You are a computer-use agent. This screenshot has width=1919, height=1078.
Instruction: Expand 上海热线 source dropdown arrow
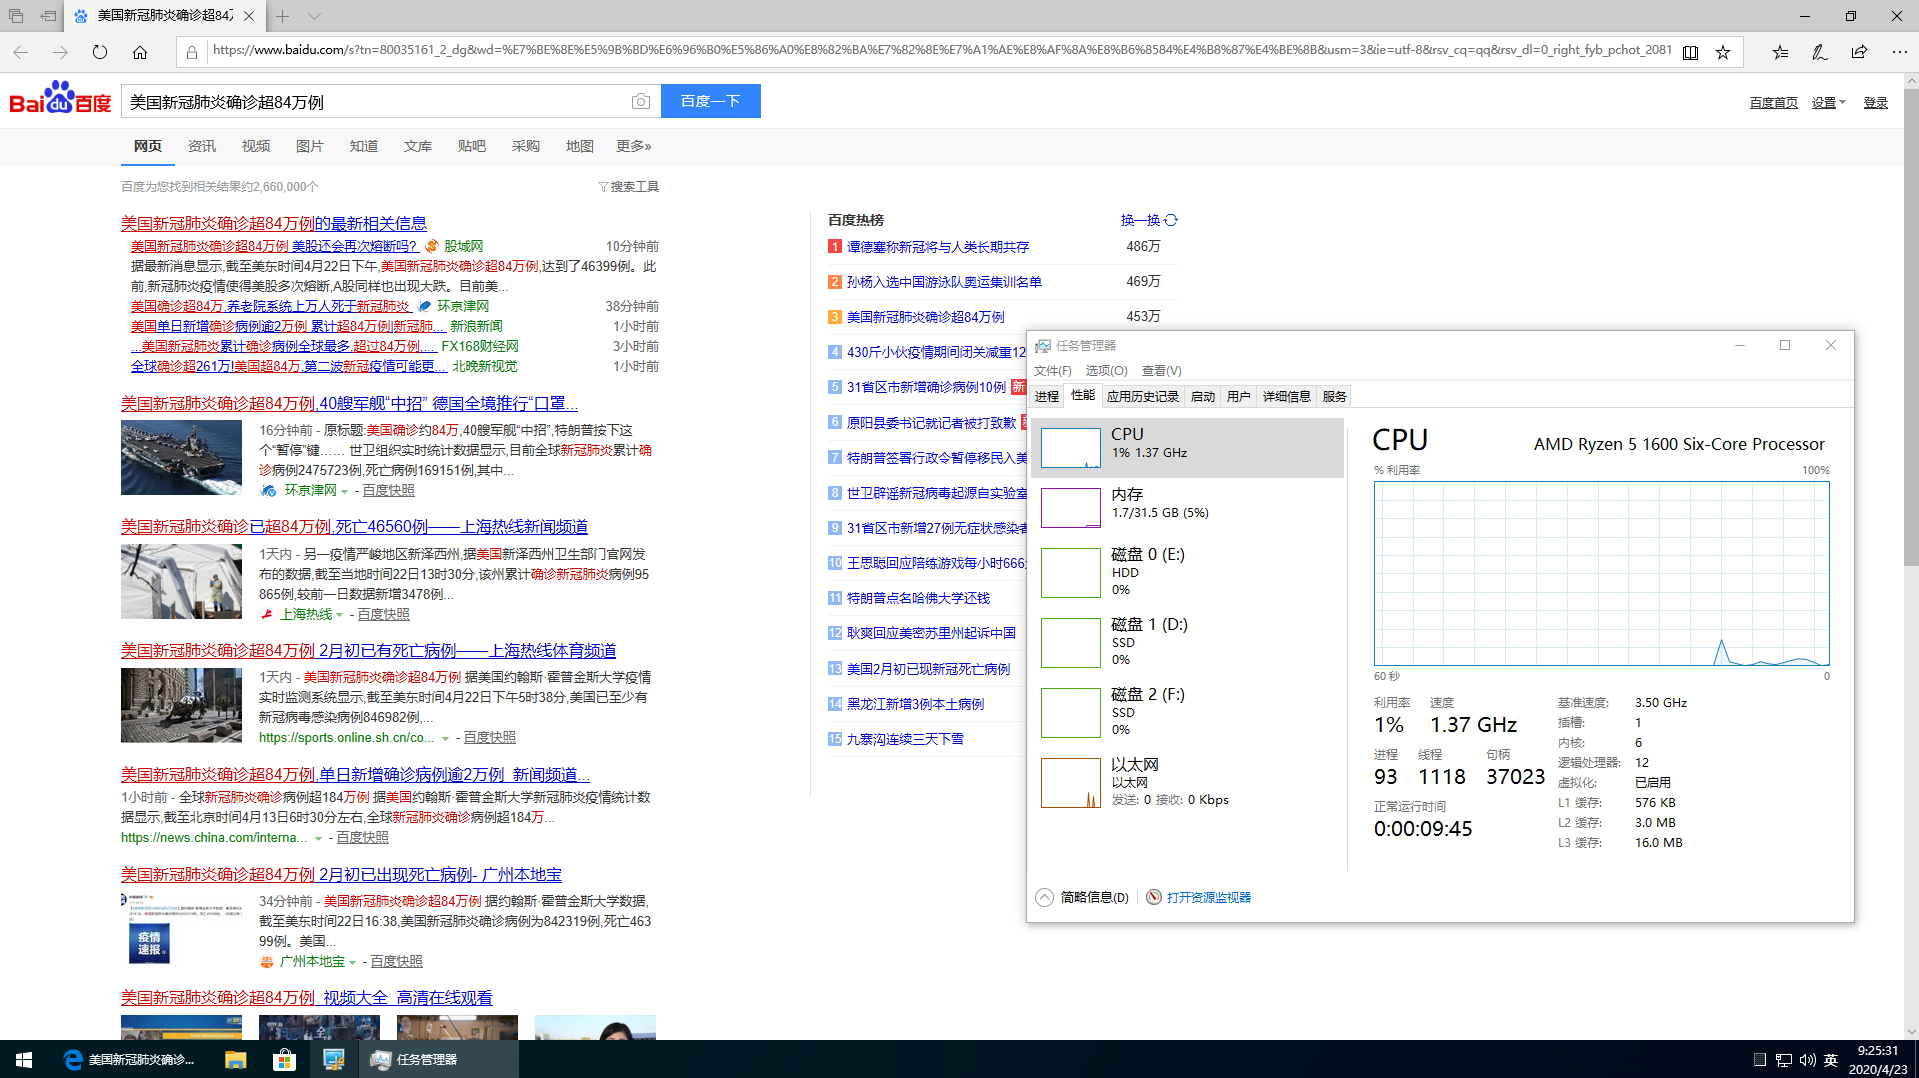(340, 615)
